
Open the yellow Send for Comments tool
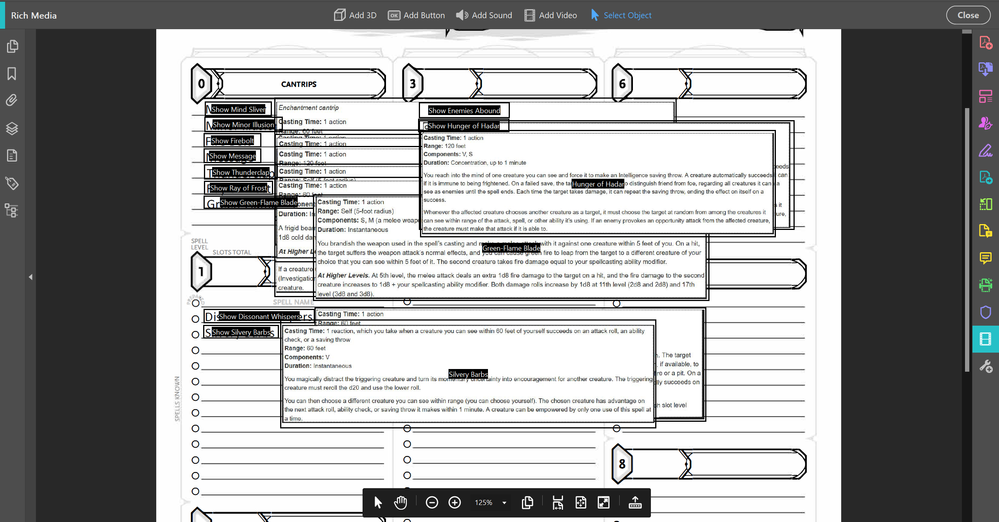click(x=985, y=231)
